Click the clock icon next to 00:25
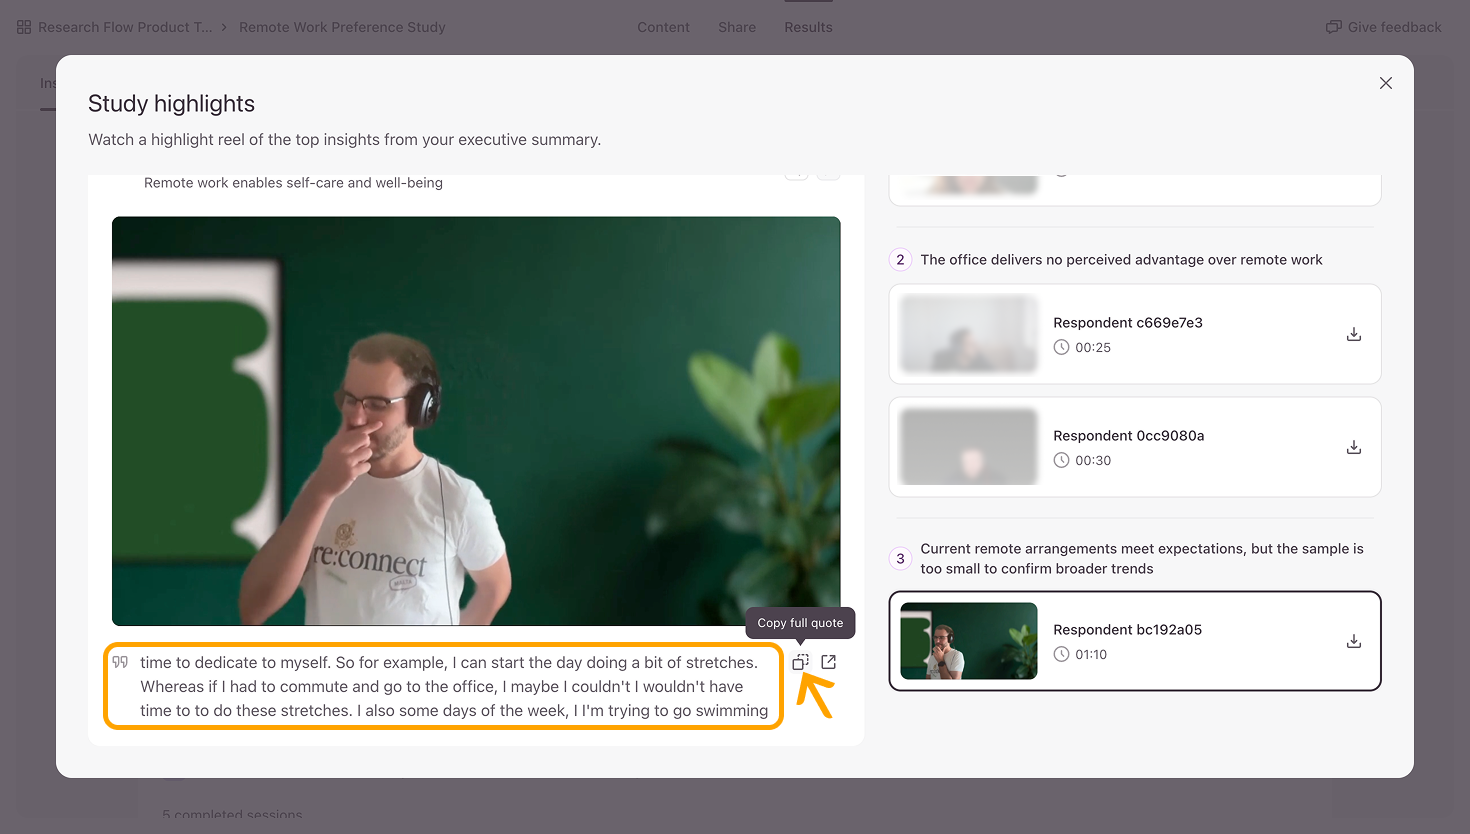1470x834 pixels. point(1061,347)
